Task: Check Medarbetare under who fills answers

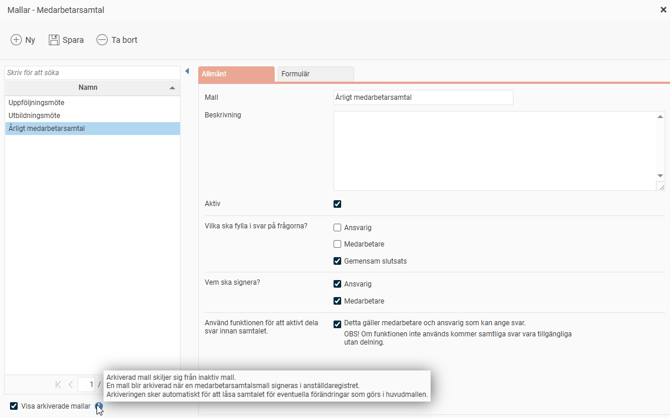Action: [x=337, y=244]
